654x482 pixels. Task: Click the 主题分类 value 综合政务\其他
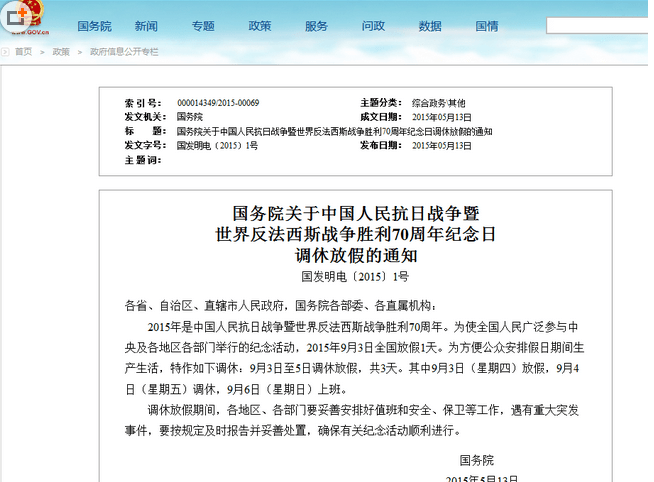click(x=438, y=103)
